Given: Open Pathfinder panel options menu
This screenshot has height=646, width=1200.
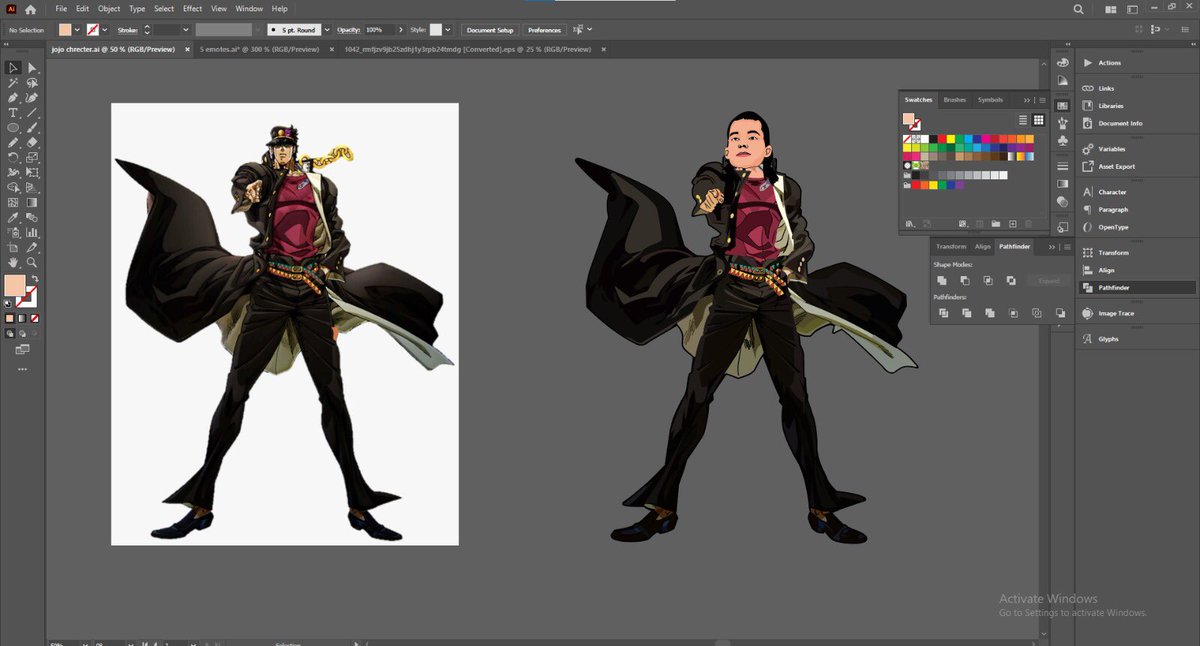Looking at the screenshot, I should [x=1067, y=246].
